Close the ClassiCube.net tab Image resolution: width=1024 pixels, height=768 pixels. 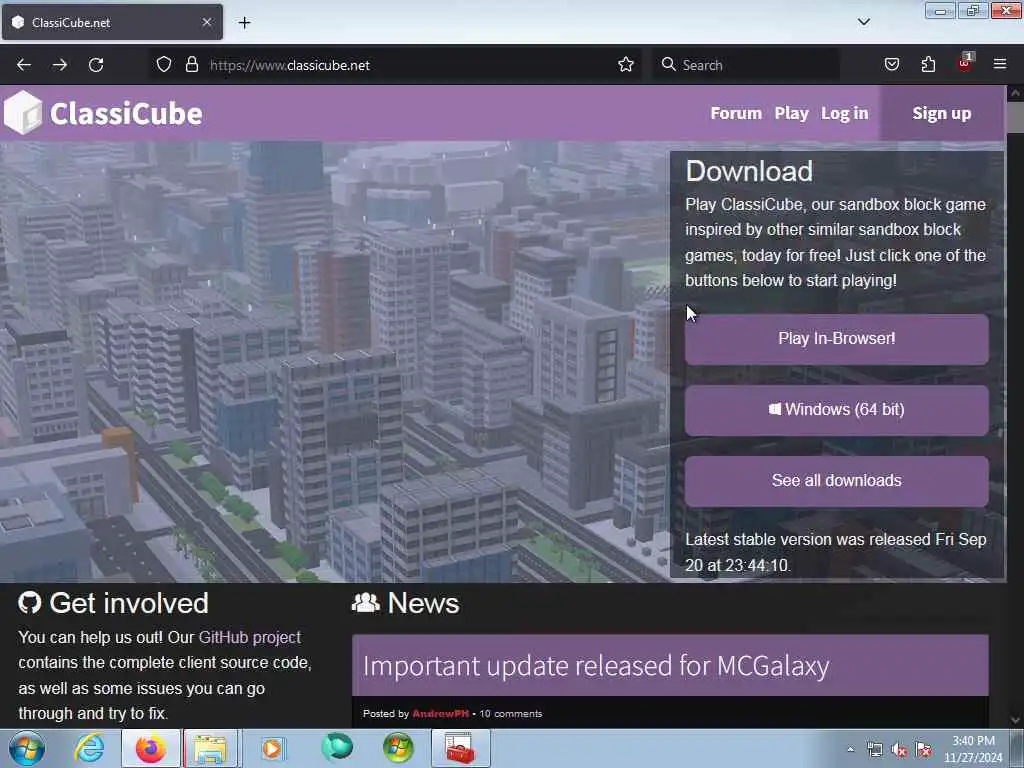(x=207, y=22)
